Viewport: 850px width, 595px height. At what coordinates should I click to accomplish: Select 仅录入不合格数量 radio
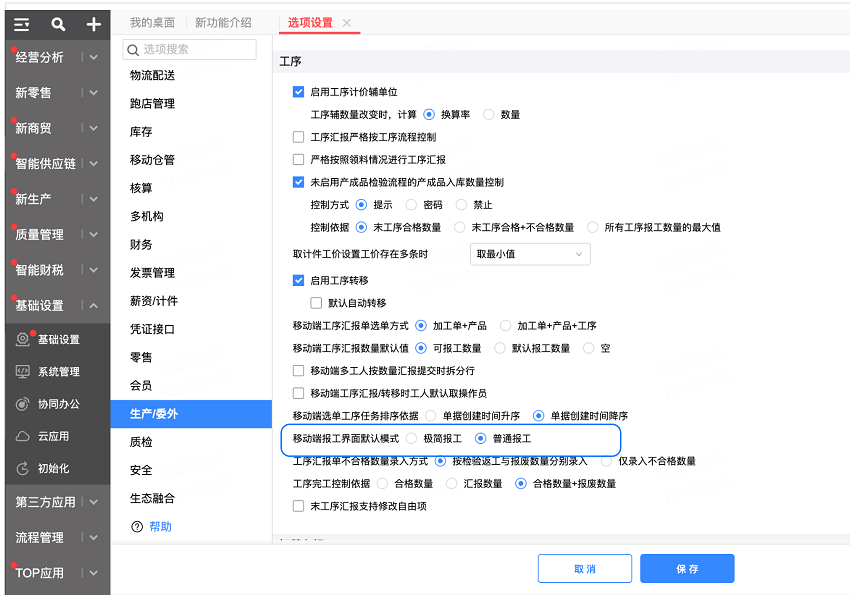coord(607,461)
